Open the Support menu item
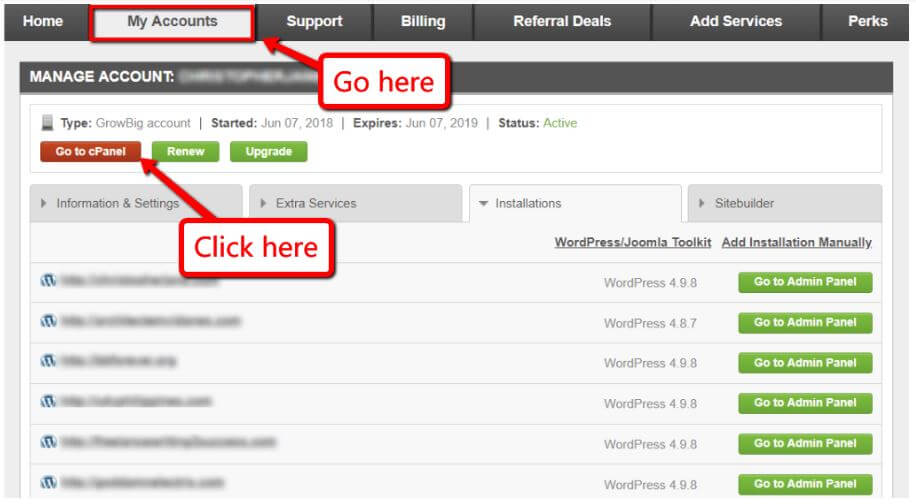The width and height of the screenshot is (916, 504). pos(314,22)
